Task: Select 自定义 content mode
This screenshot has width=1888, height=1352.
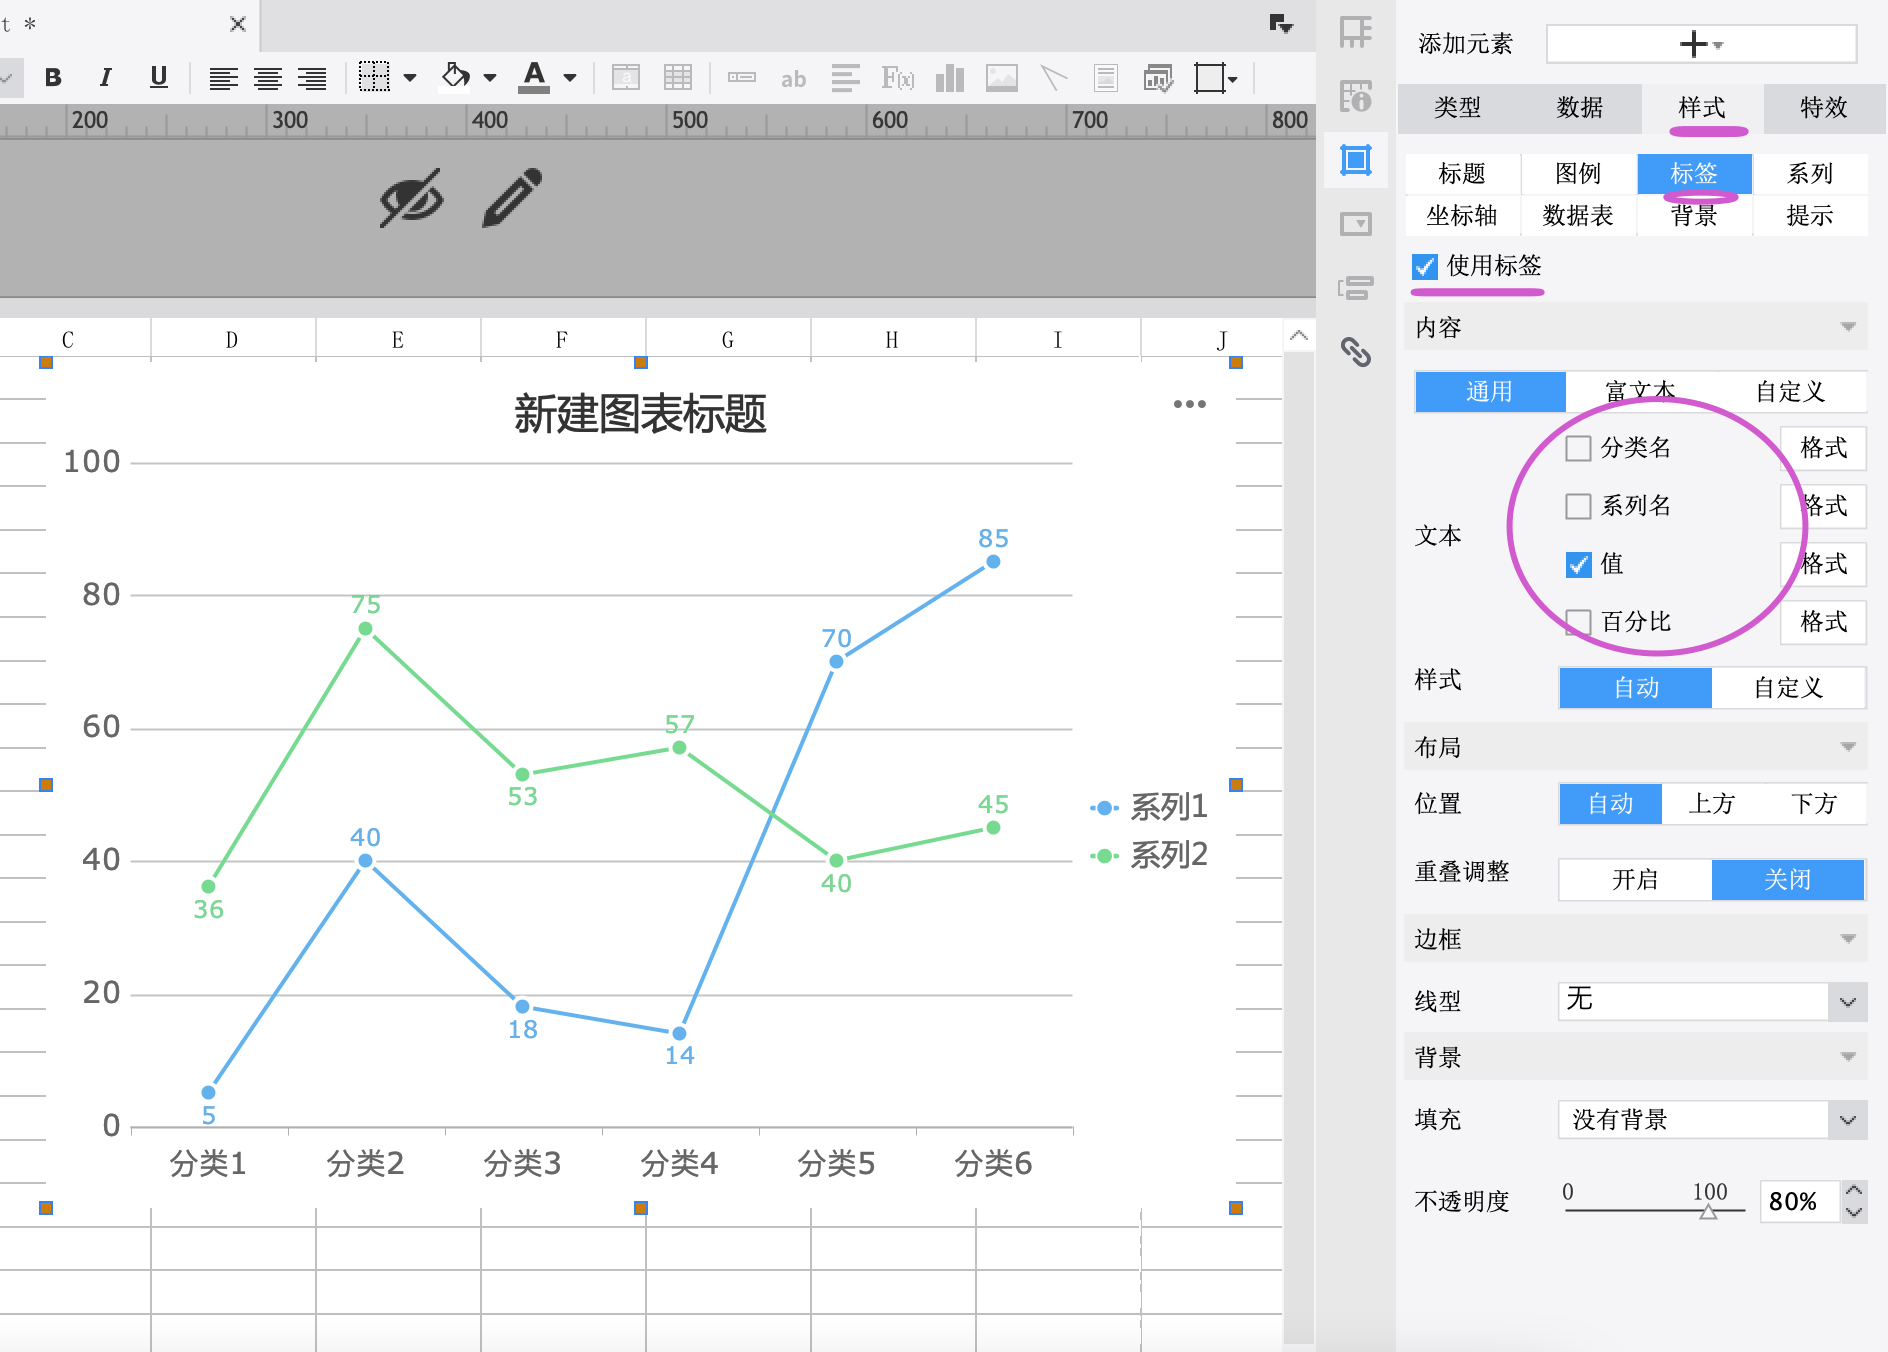Action: pyautogui.click(x=1790, y=392)
